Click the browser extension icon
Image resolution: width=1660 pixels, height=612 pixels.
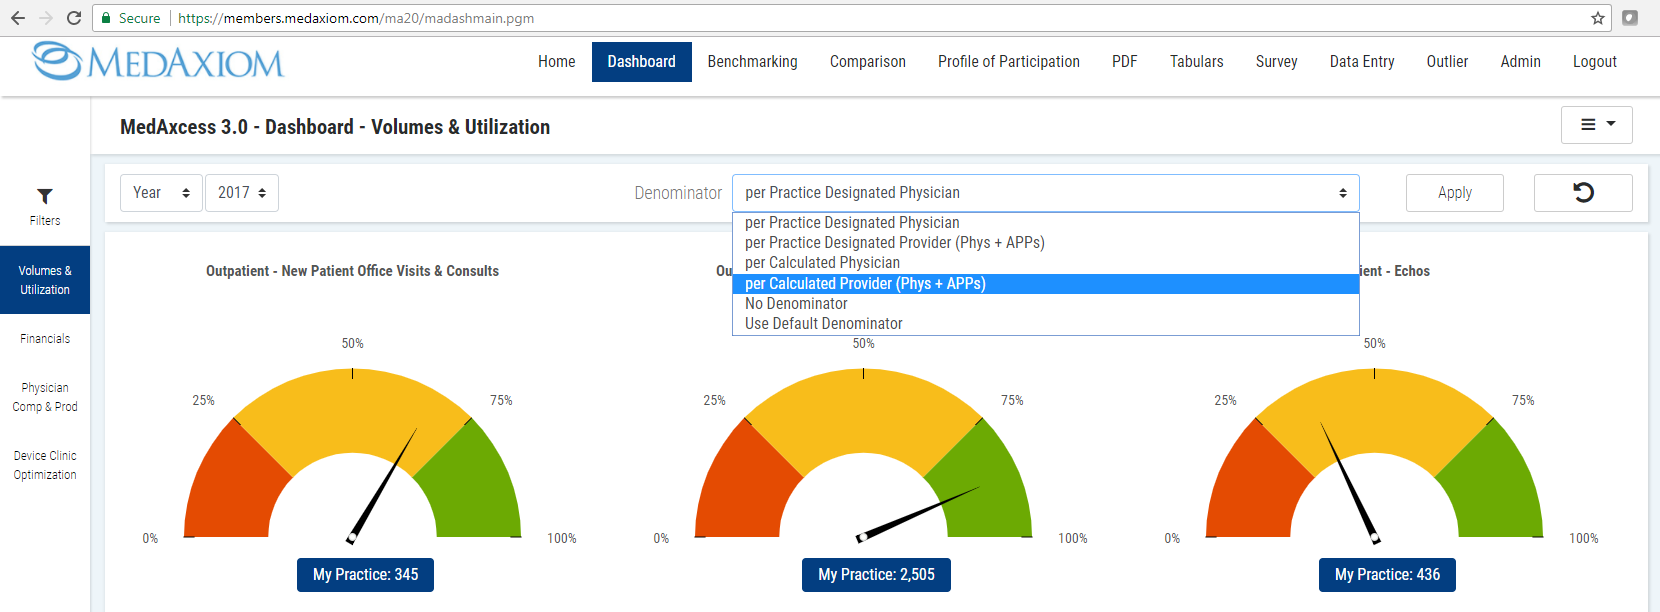(1630, 18)
